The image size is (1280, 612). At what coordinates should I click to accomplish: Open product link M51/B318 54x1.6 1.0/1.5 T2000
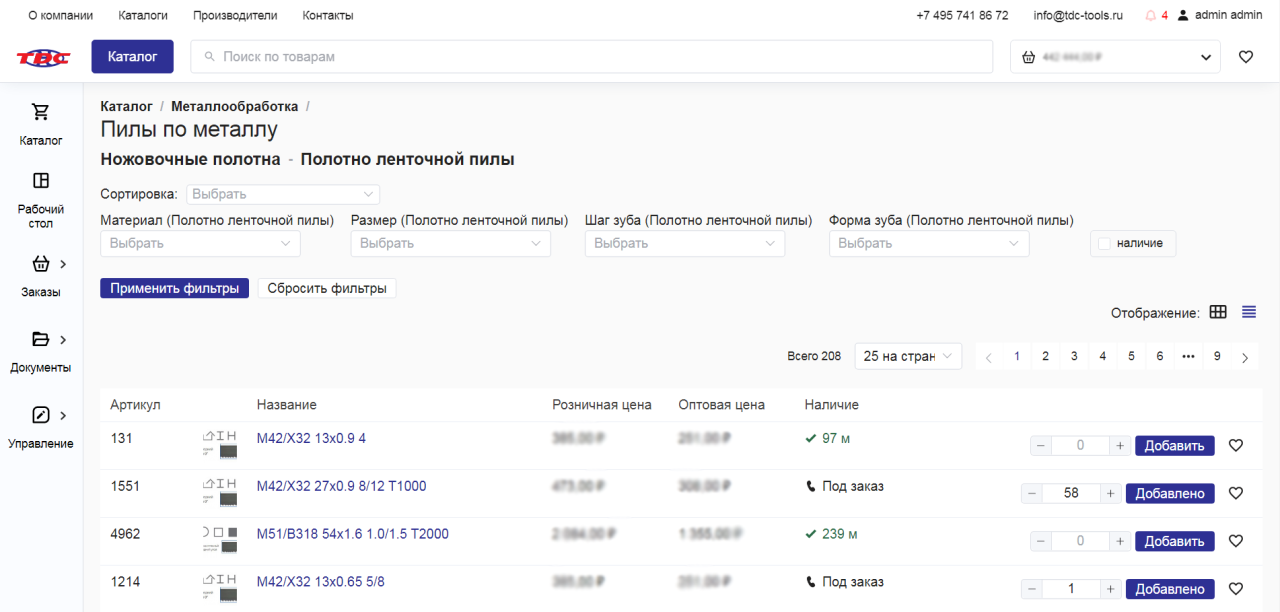(352, 534)
